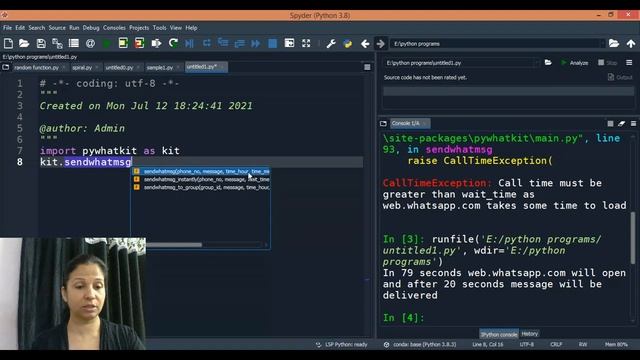Screen dimensions: 640x360
Task: Run the file with the green play icon
Action: click(107, 43)
